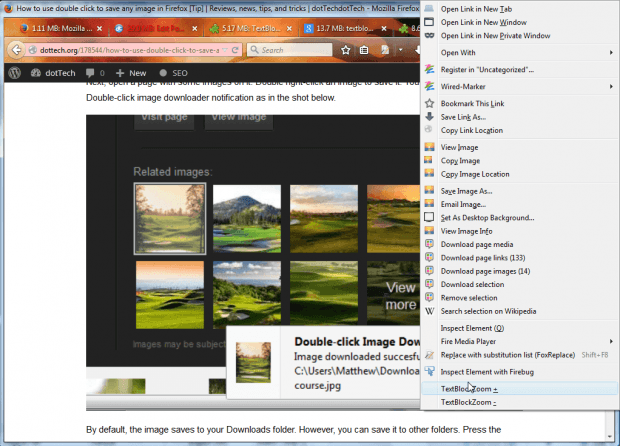Click the View image button in the screenshot

coord(239,121)
